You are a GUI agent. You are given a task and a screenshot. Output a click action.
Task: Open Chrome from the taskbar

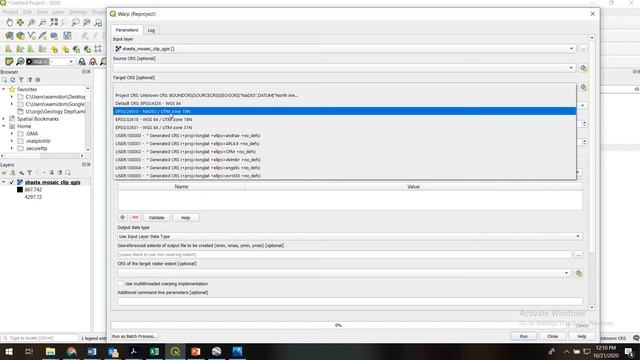tap(71, 351)
